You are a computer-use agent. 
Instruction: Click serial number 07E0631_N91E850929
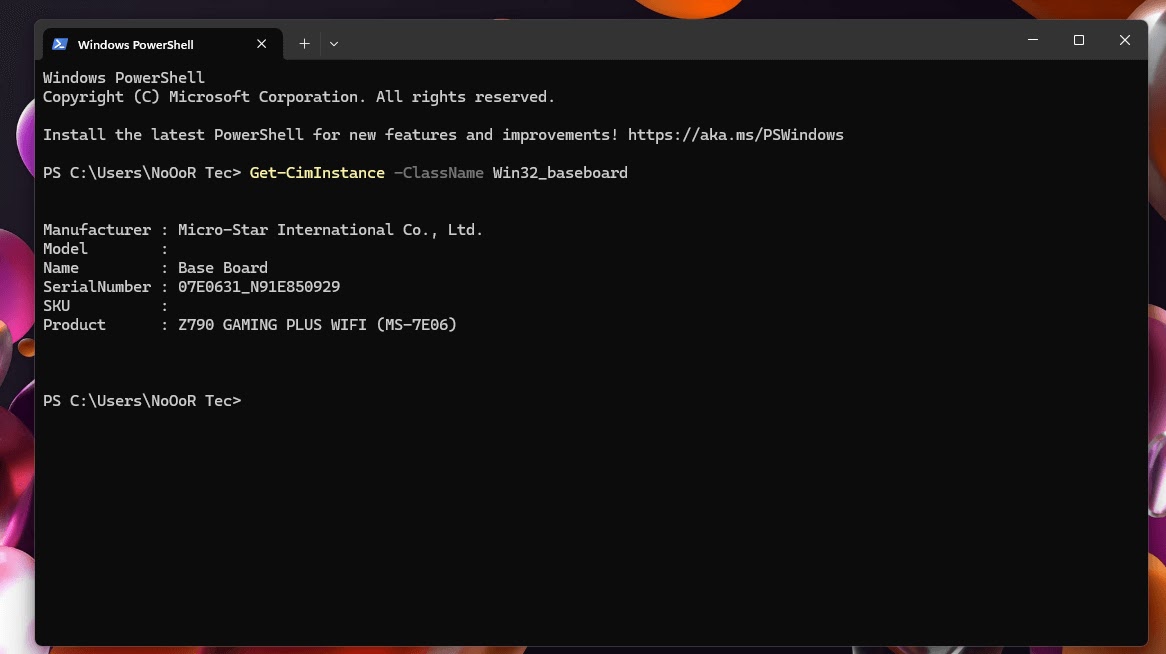coord(259,287)
